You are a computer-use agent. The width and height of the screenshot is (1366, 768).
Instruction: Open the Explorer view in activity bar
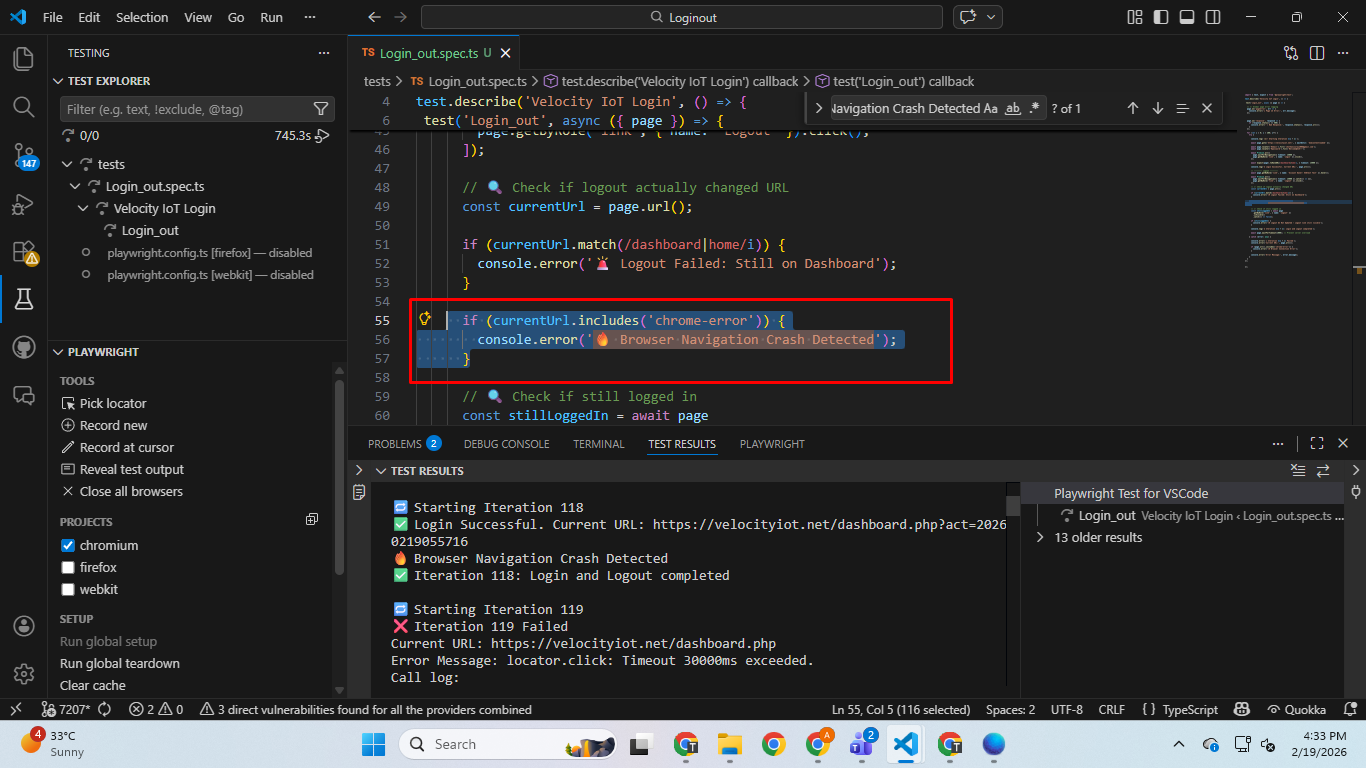(x=23, y=59)
